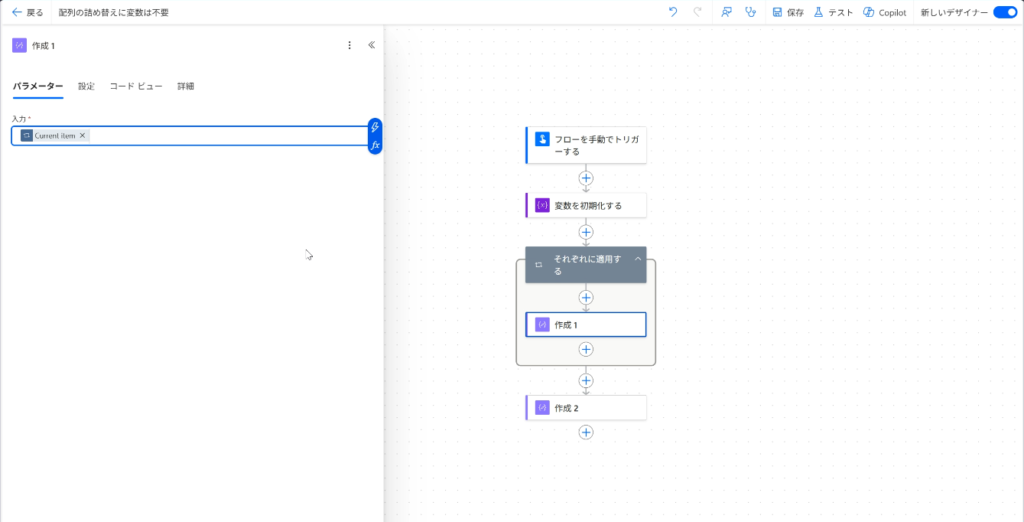
Task: Open the Copilot button in the toolbar
Action: coord(884,12)
